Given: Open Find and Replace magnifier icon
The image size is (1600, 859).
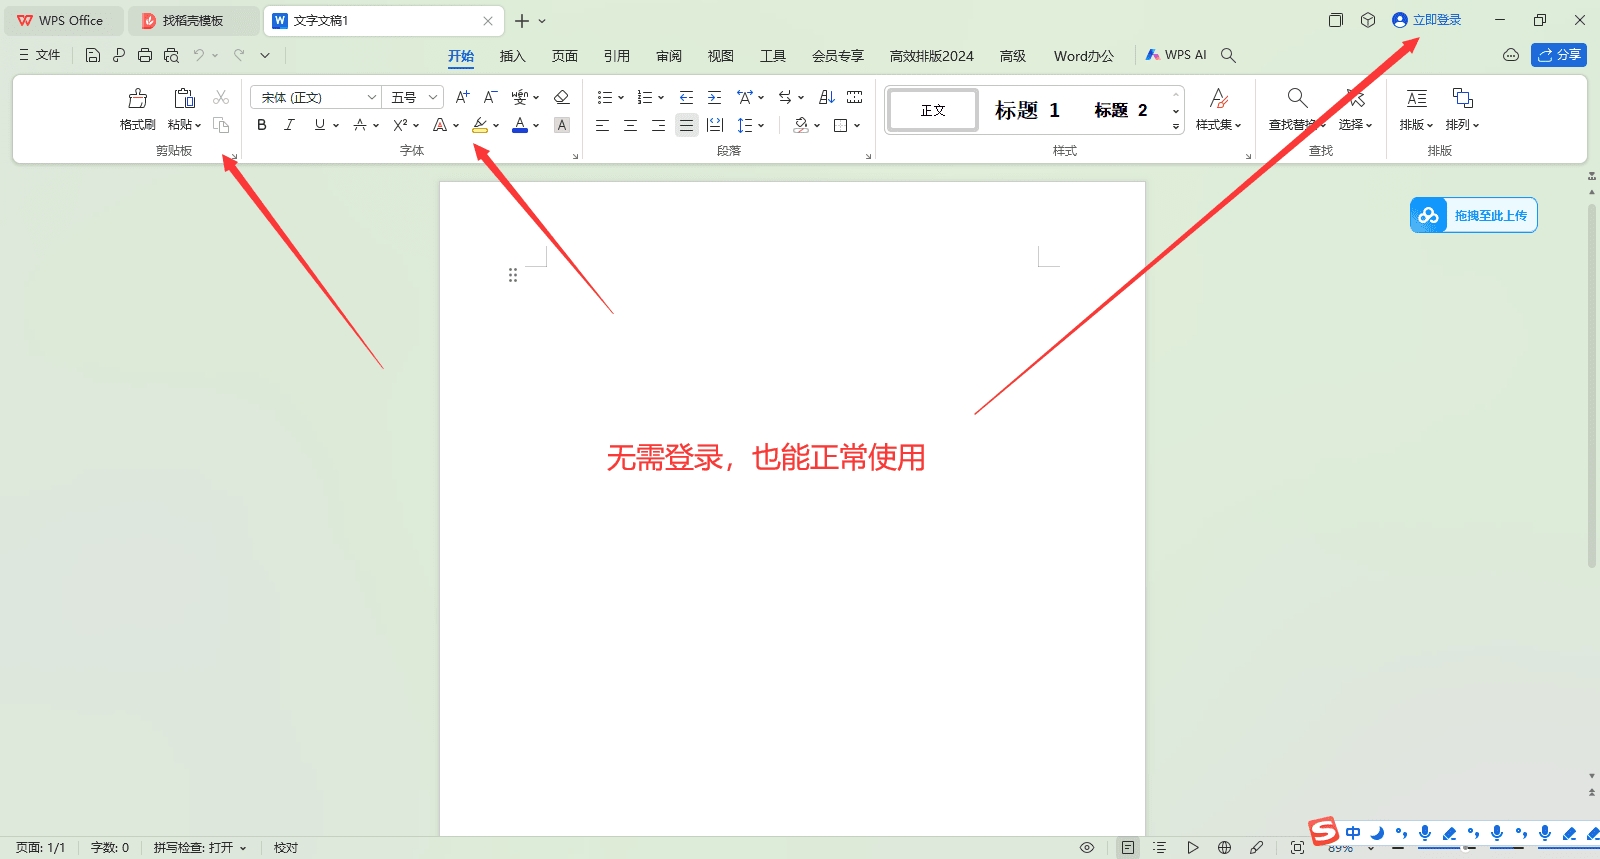Looking at the screenshot, I should coord(1297,98).
